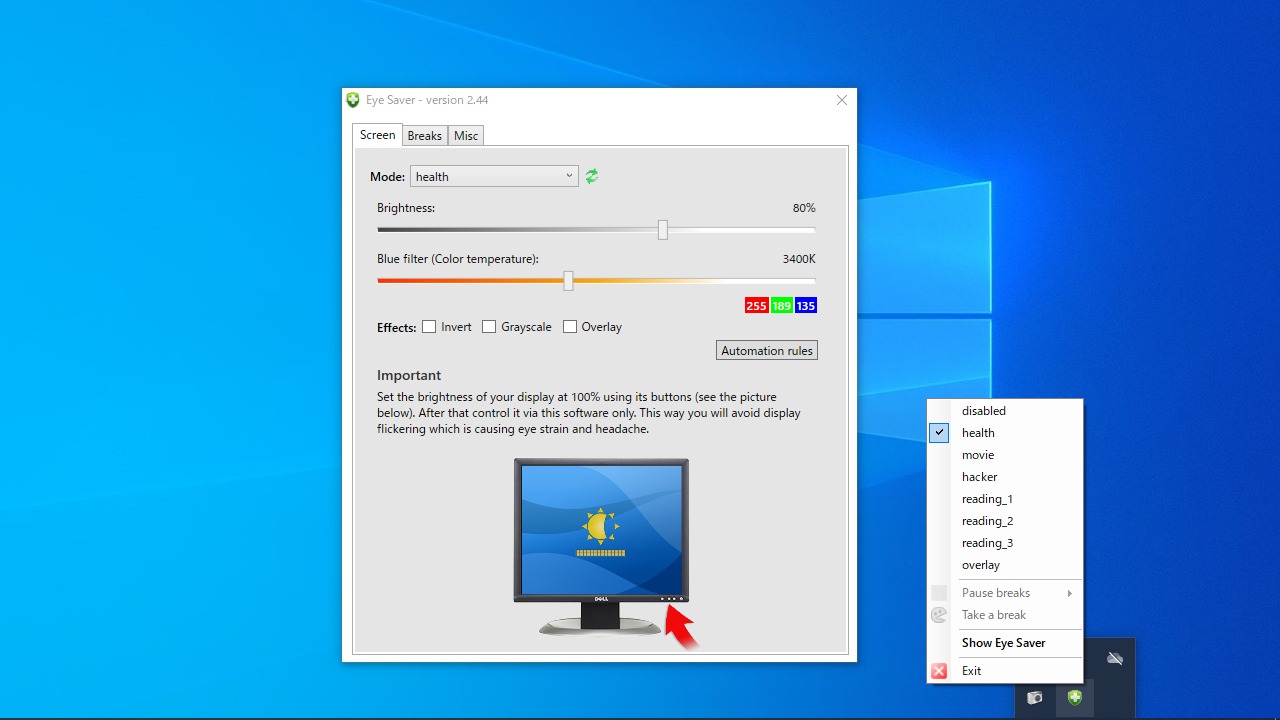Click the camera tray icon
The height and width of the screenshot is (720, 1280).
[1035, 697]
